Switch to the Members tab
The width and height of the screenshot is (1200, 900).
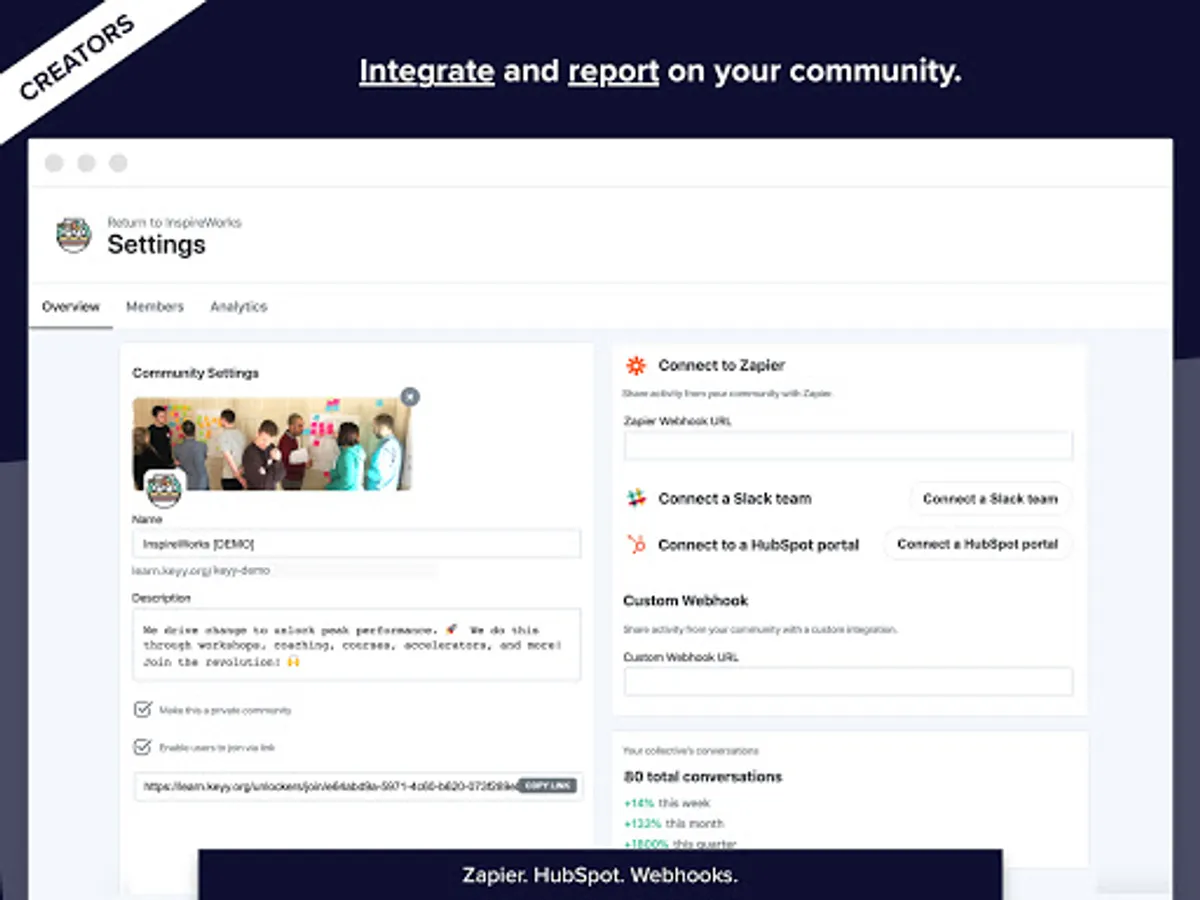click(x=155, y=307)
